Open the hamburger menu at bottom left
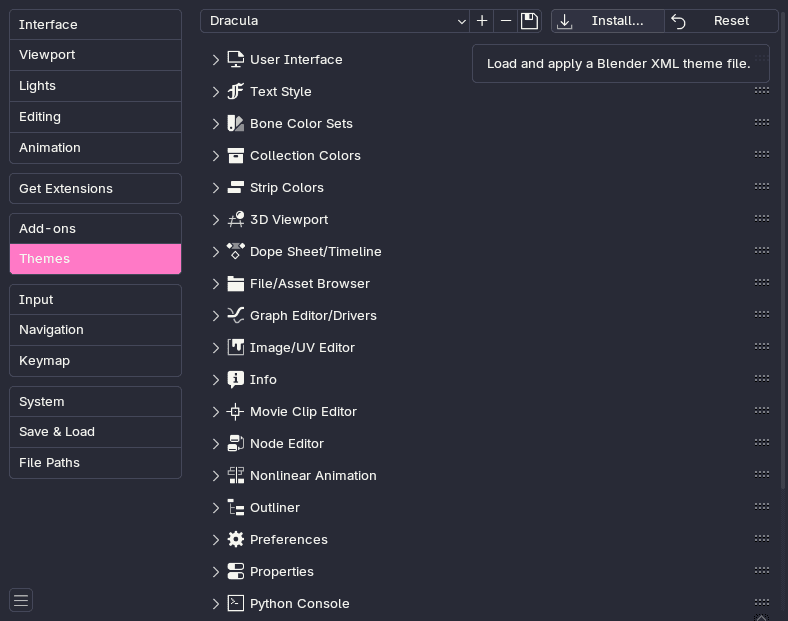The width and height of the screenshot is (788, 621). pos(21,600)
